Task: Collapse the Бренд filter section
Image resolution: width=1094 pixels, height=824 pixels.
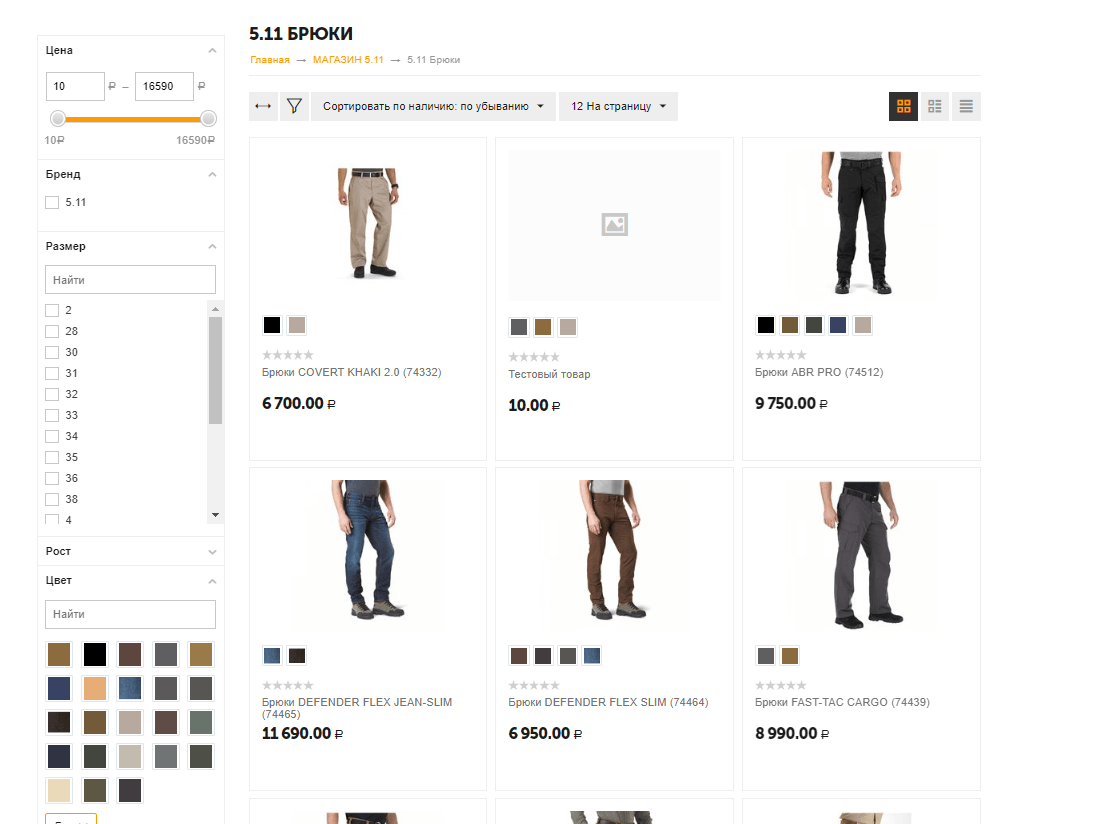Action: point(212,174)
